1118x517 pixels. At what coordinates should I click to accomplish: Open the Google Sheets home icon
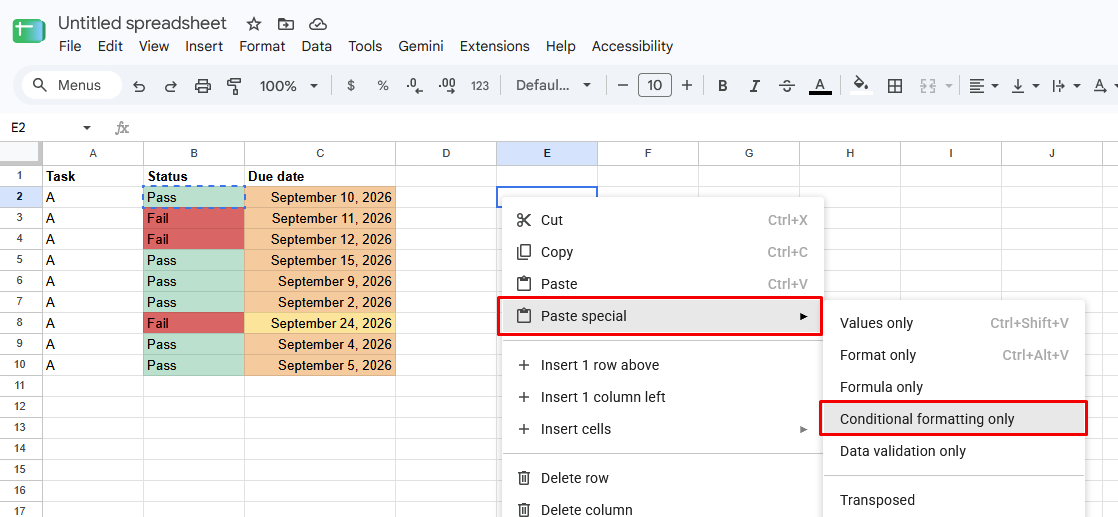pos(29,32)
